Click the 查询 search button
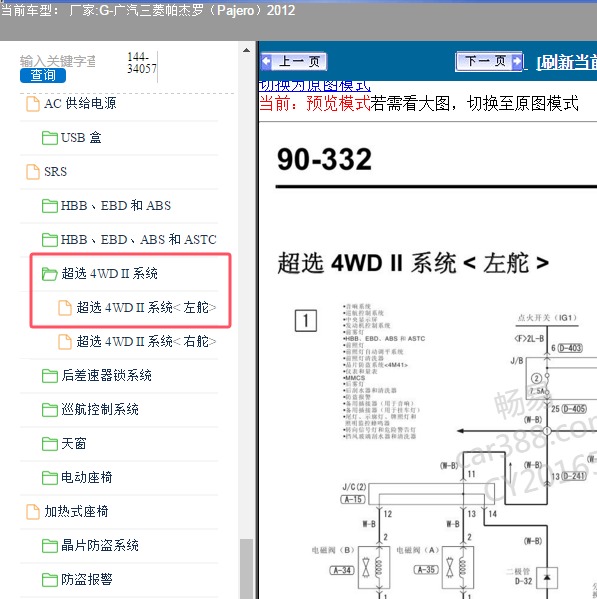This screenshot has height=599, width=597. (x=43, y=75)
